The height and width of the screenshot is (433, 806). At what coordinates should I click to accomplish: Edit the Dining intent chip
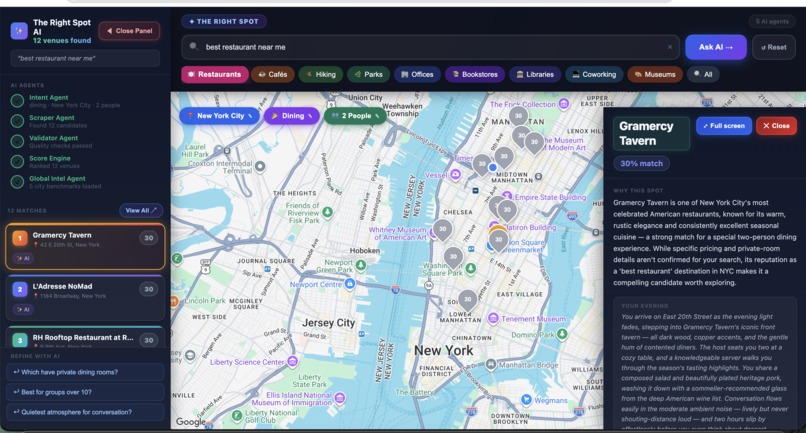(292, 116)
